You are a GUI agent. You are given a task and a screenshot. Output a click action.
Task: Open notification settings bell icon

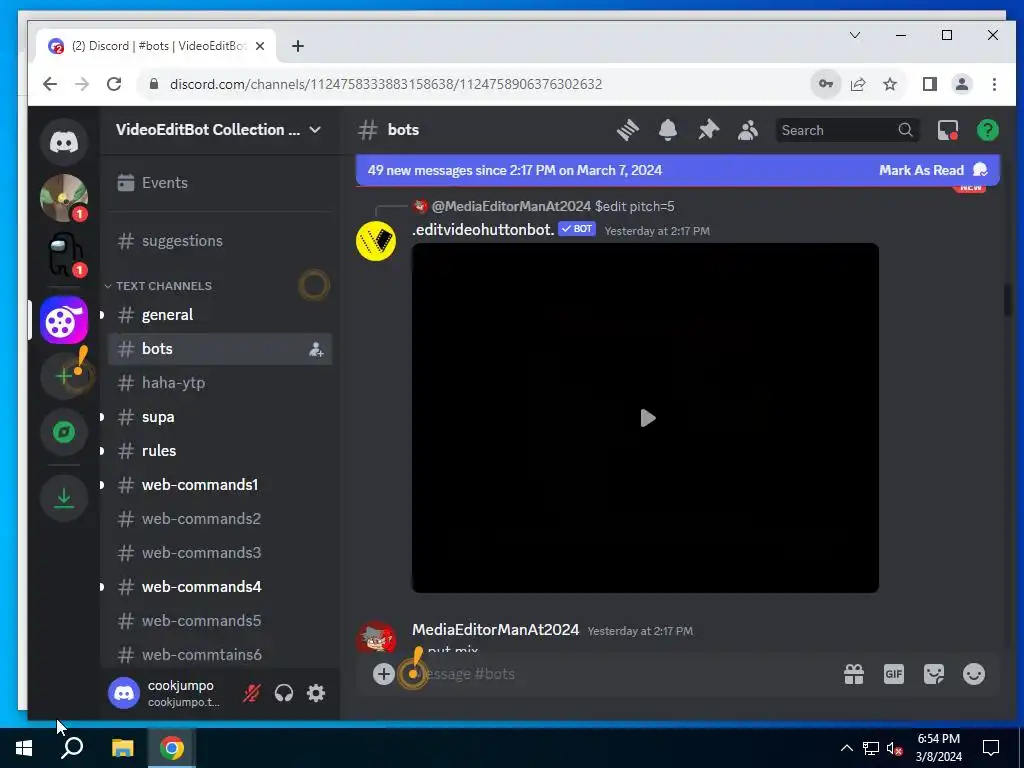coord(667,130)
